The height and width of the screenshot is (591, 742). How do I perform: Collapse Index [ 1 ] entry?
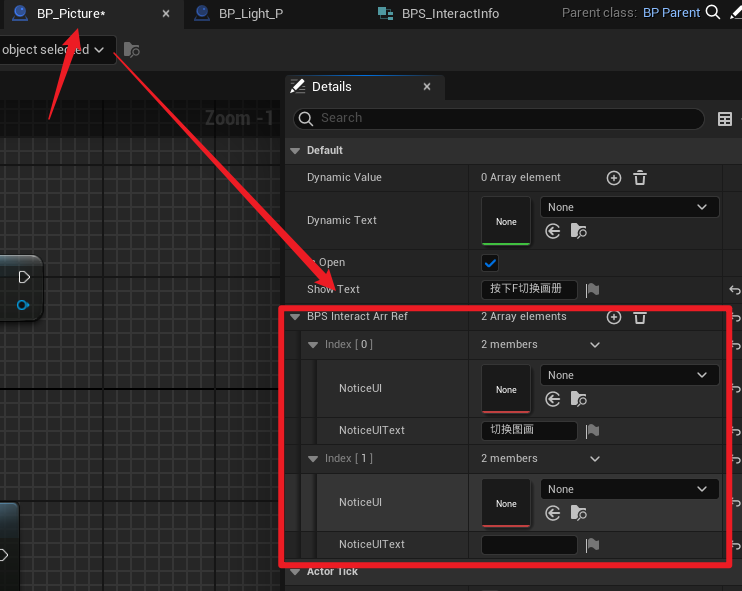(x=313, y=459)
